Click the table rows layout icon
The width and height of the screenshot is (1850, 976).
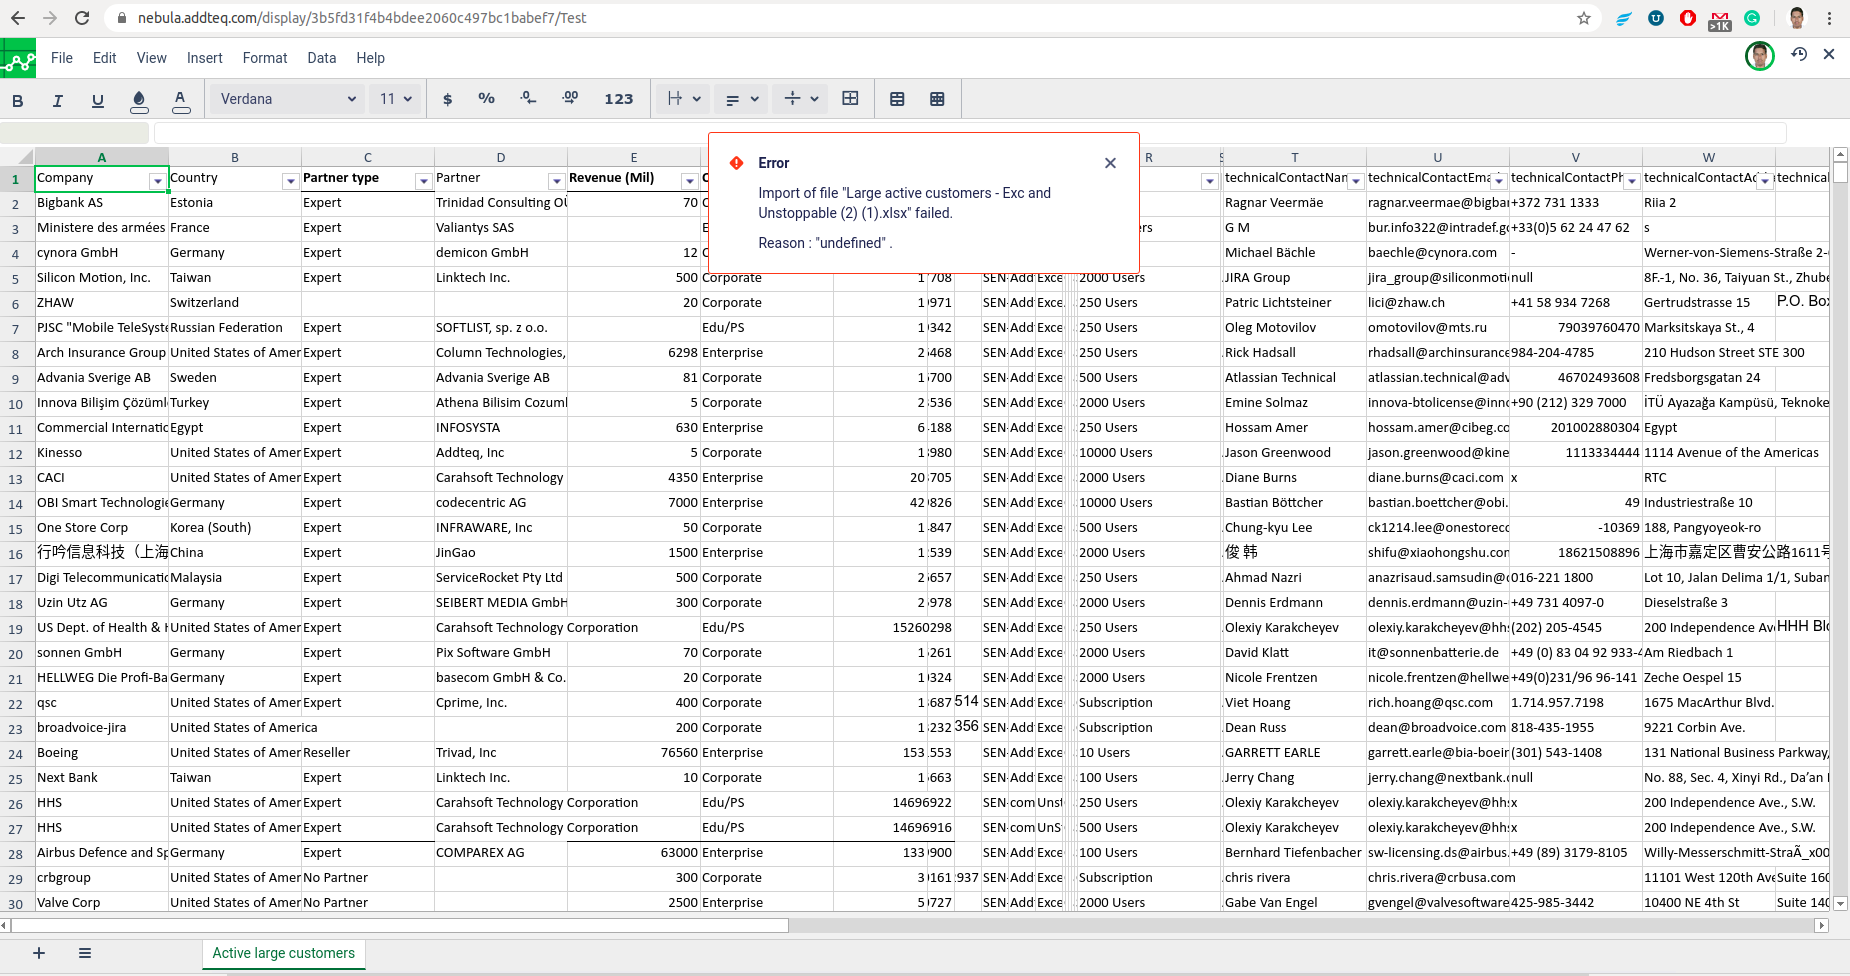(x=897, y=99)
